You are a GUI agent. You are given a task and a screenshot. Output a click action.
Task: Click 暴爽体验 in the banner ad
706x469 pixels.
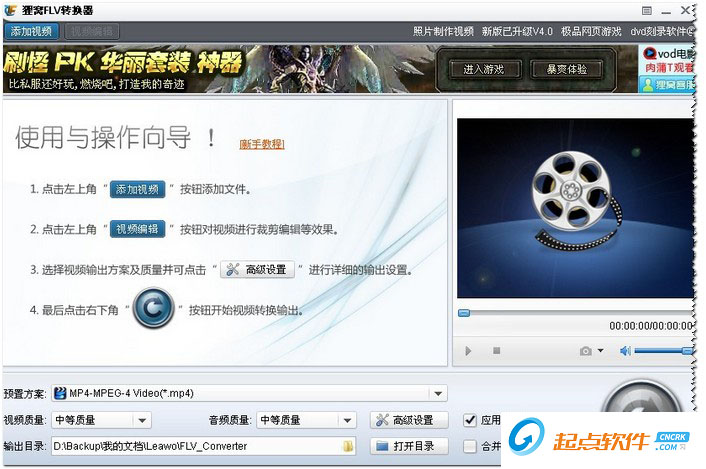click(566, 69)
